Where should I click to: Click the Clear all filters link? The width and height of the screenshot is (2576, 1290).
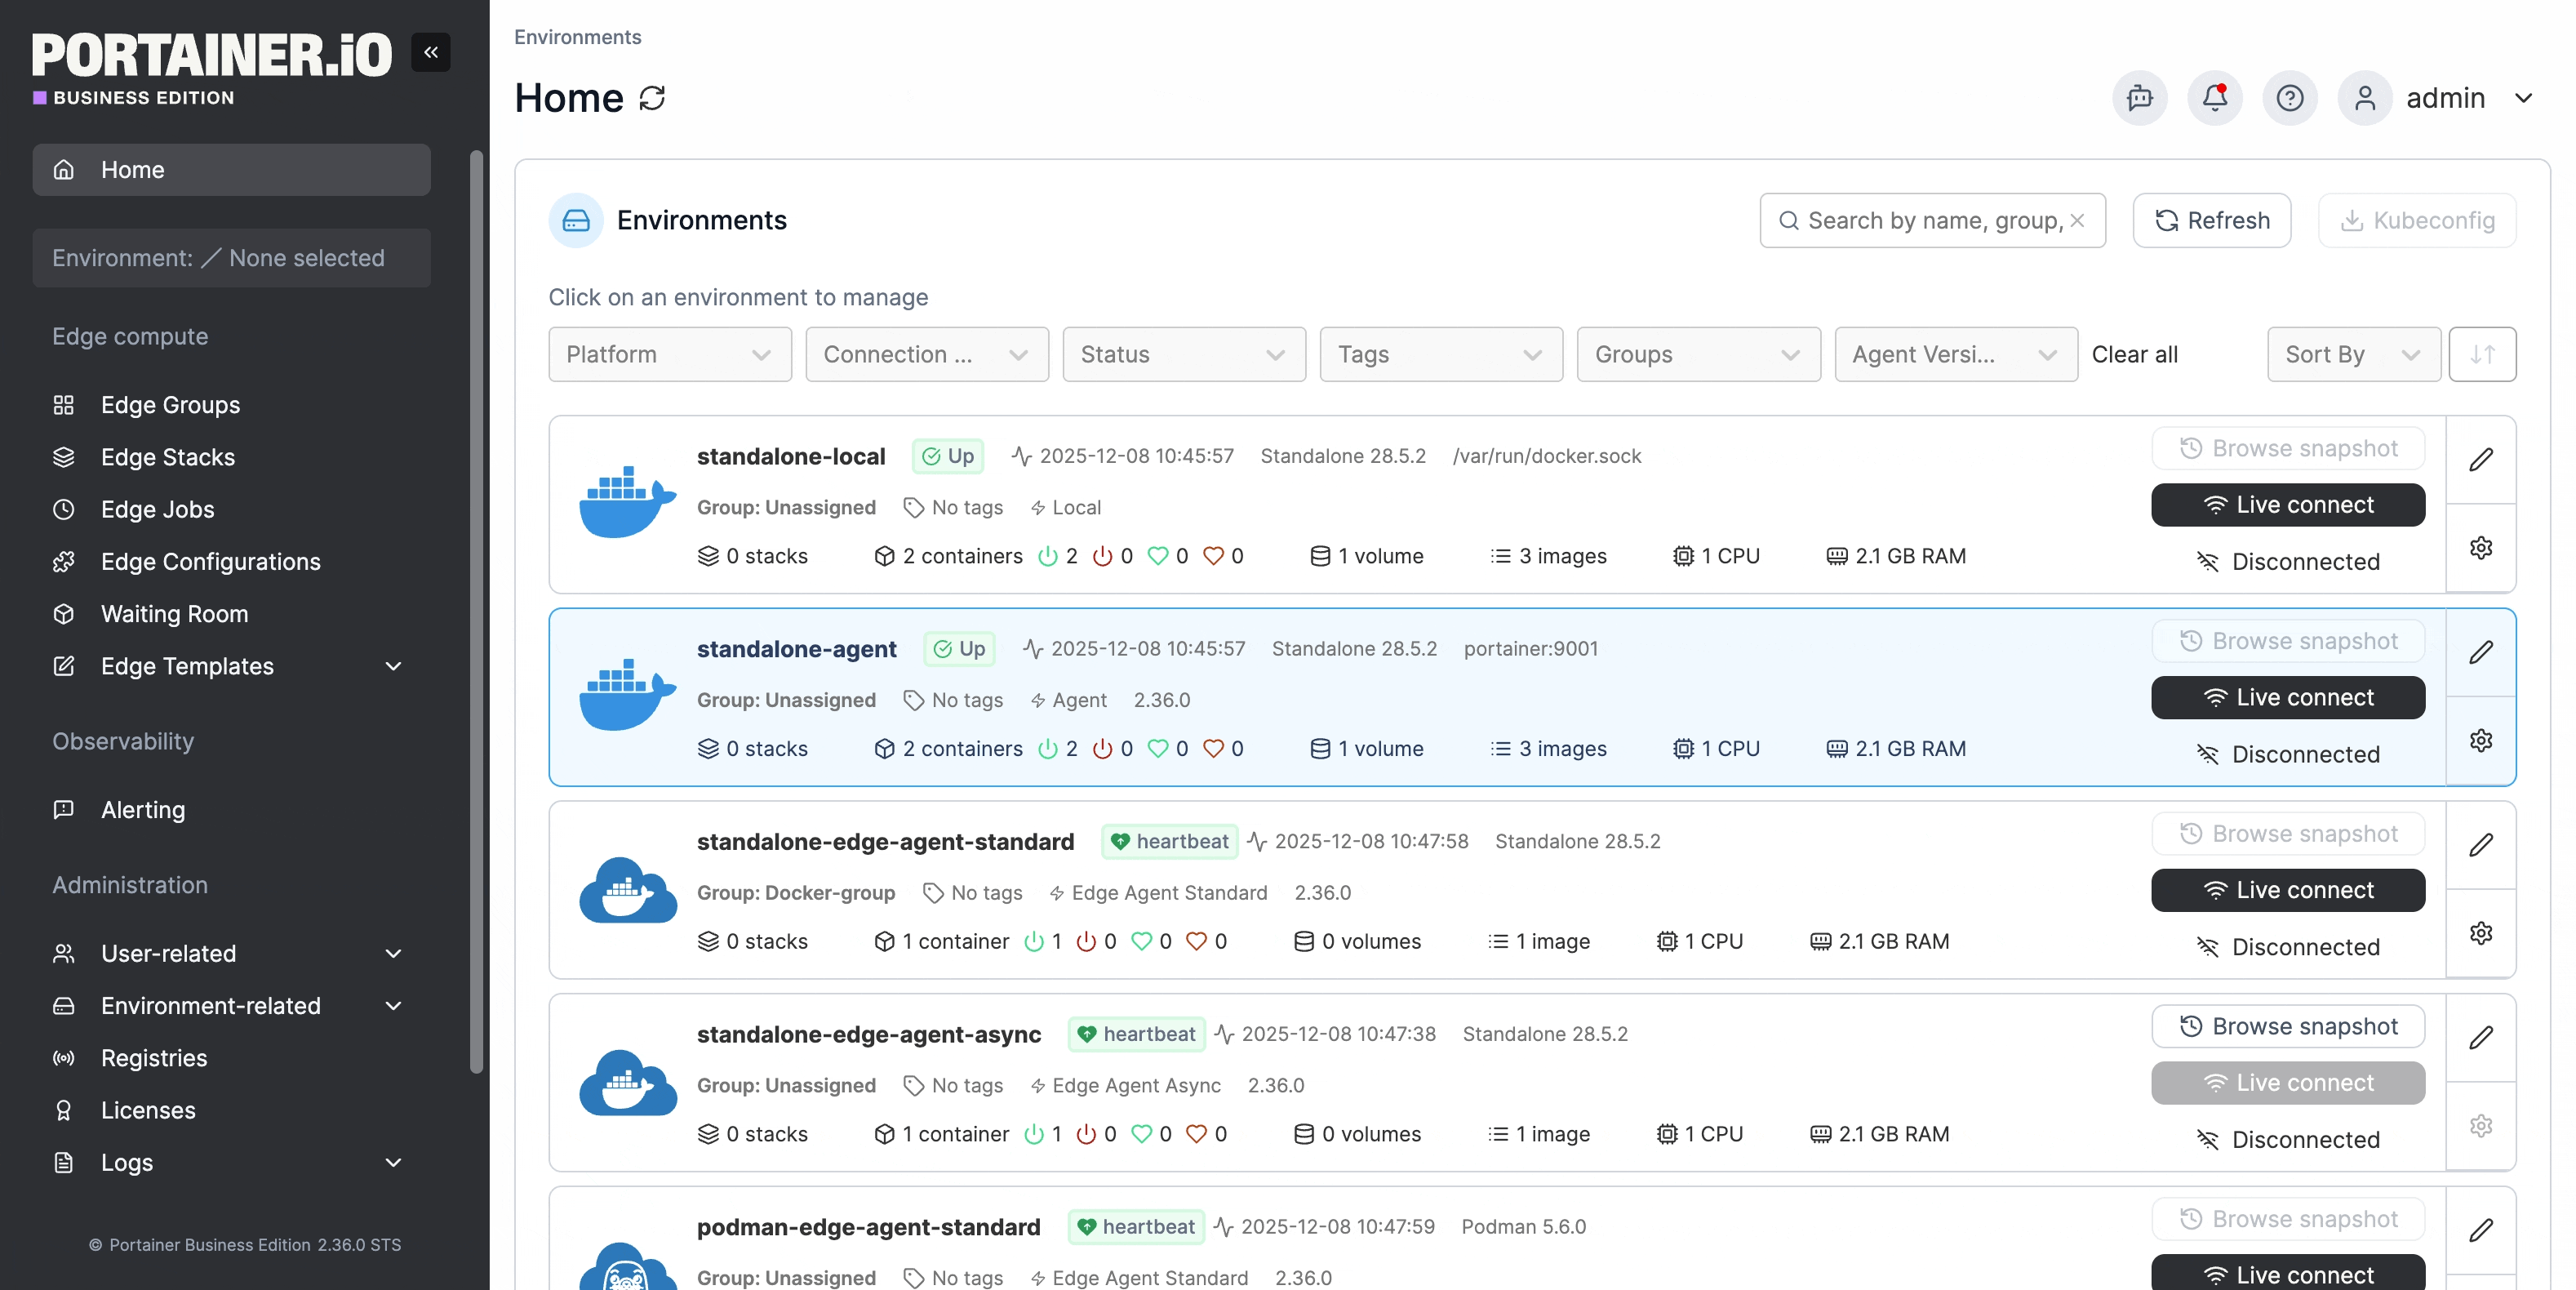(x=2134, y=354)
